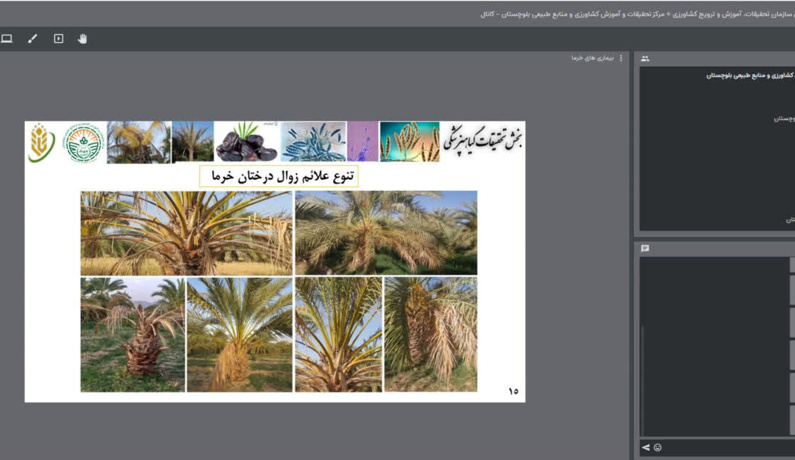The image size is (795, 460).
Task: Click the calligraphy heading بخش تحقیقات گیاهپزشکی
Action: click(483, 141)
